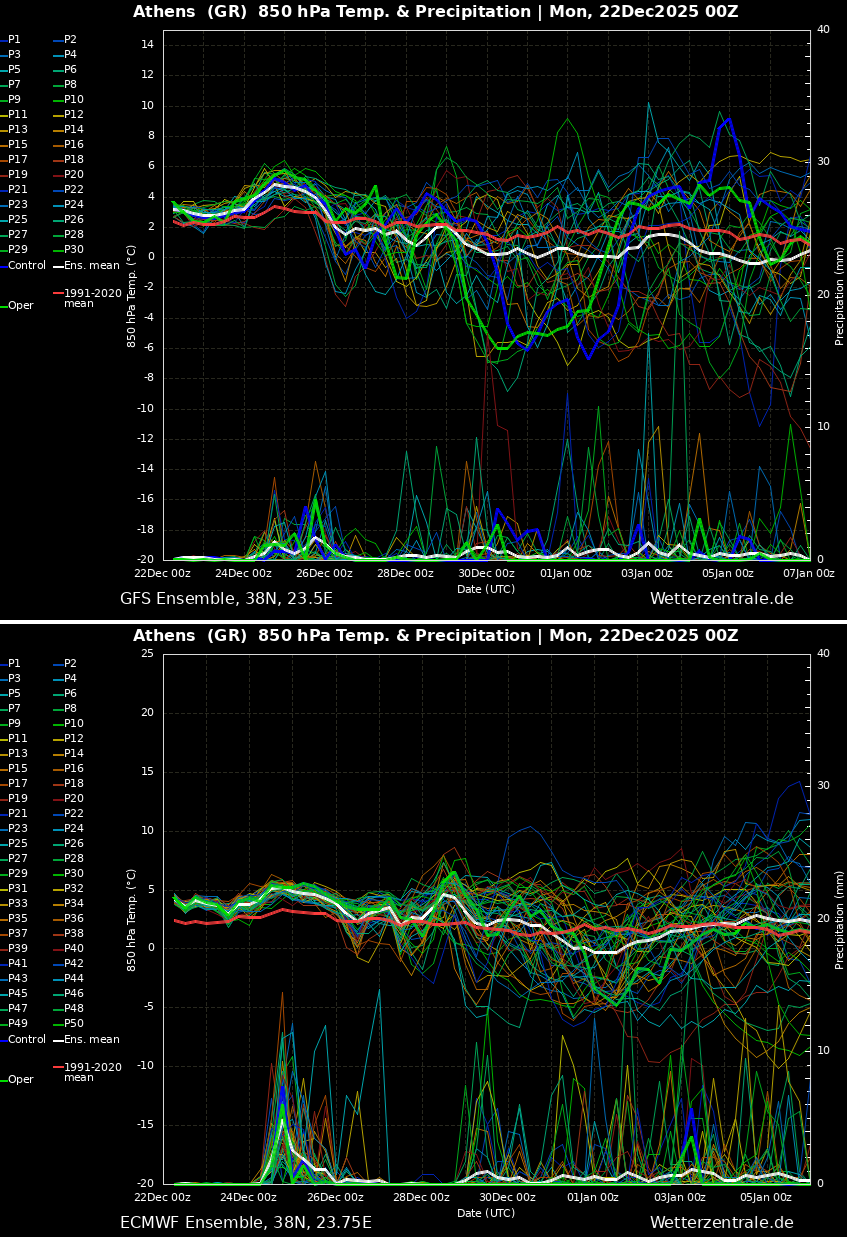Image resolution: width=847 pixels, height=1237 pixels.
Task: Toggle the P45 member in ECMWF legend
Action: [x=18, y=994]
